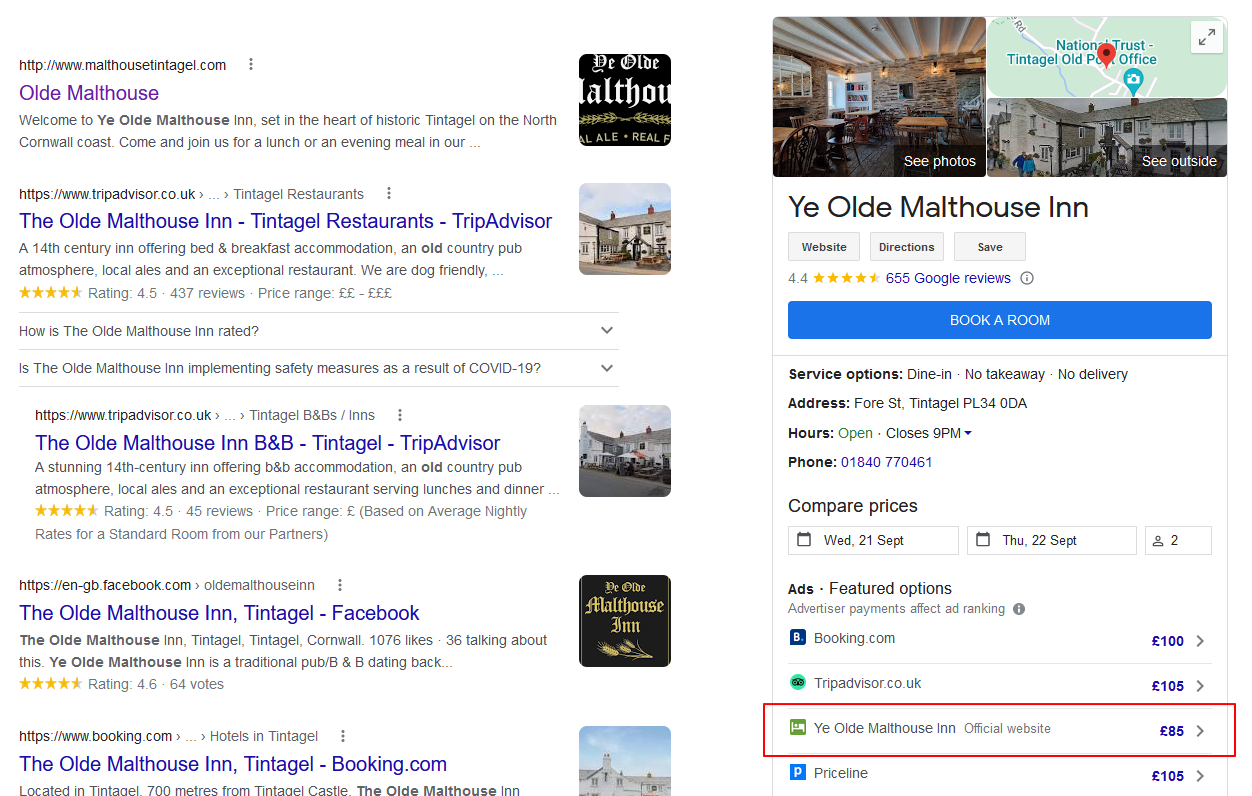Open Tripadvisor.co.uk £105 price chevron
This screenshot has height=796, width=1252.
1201,686
